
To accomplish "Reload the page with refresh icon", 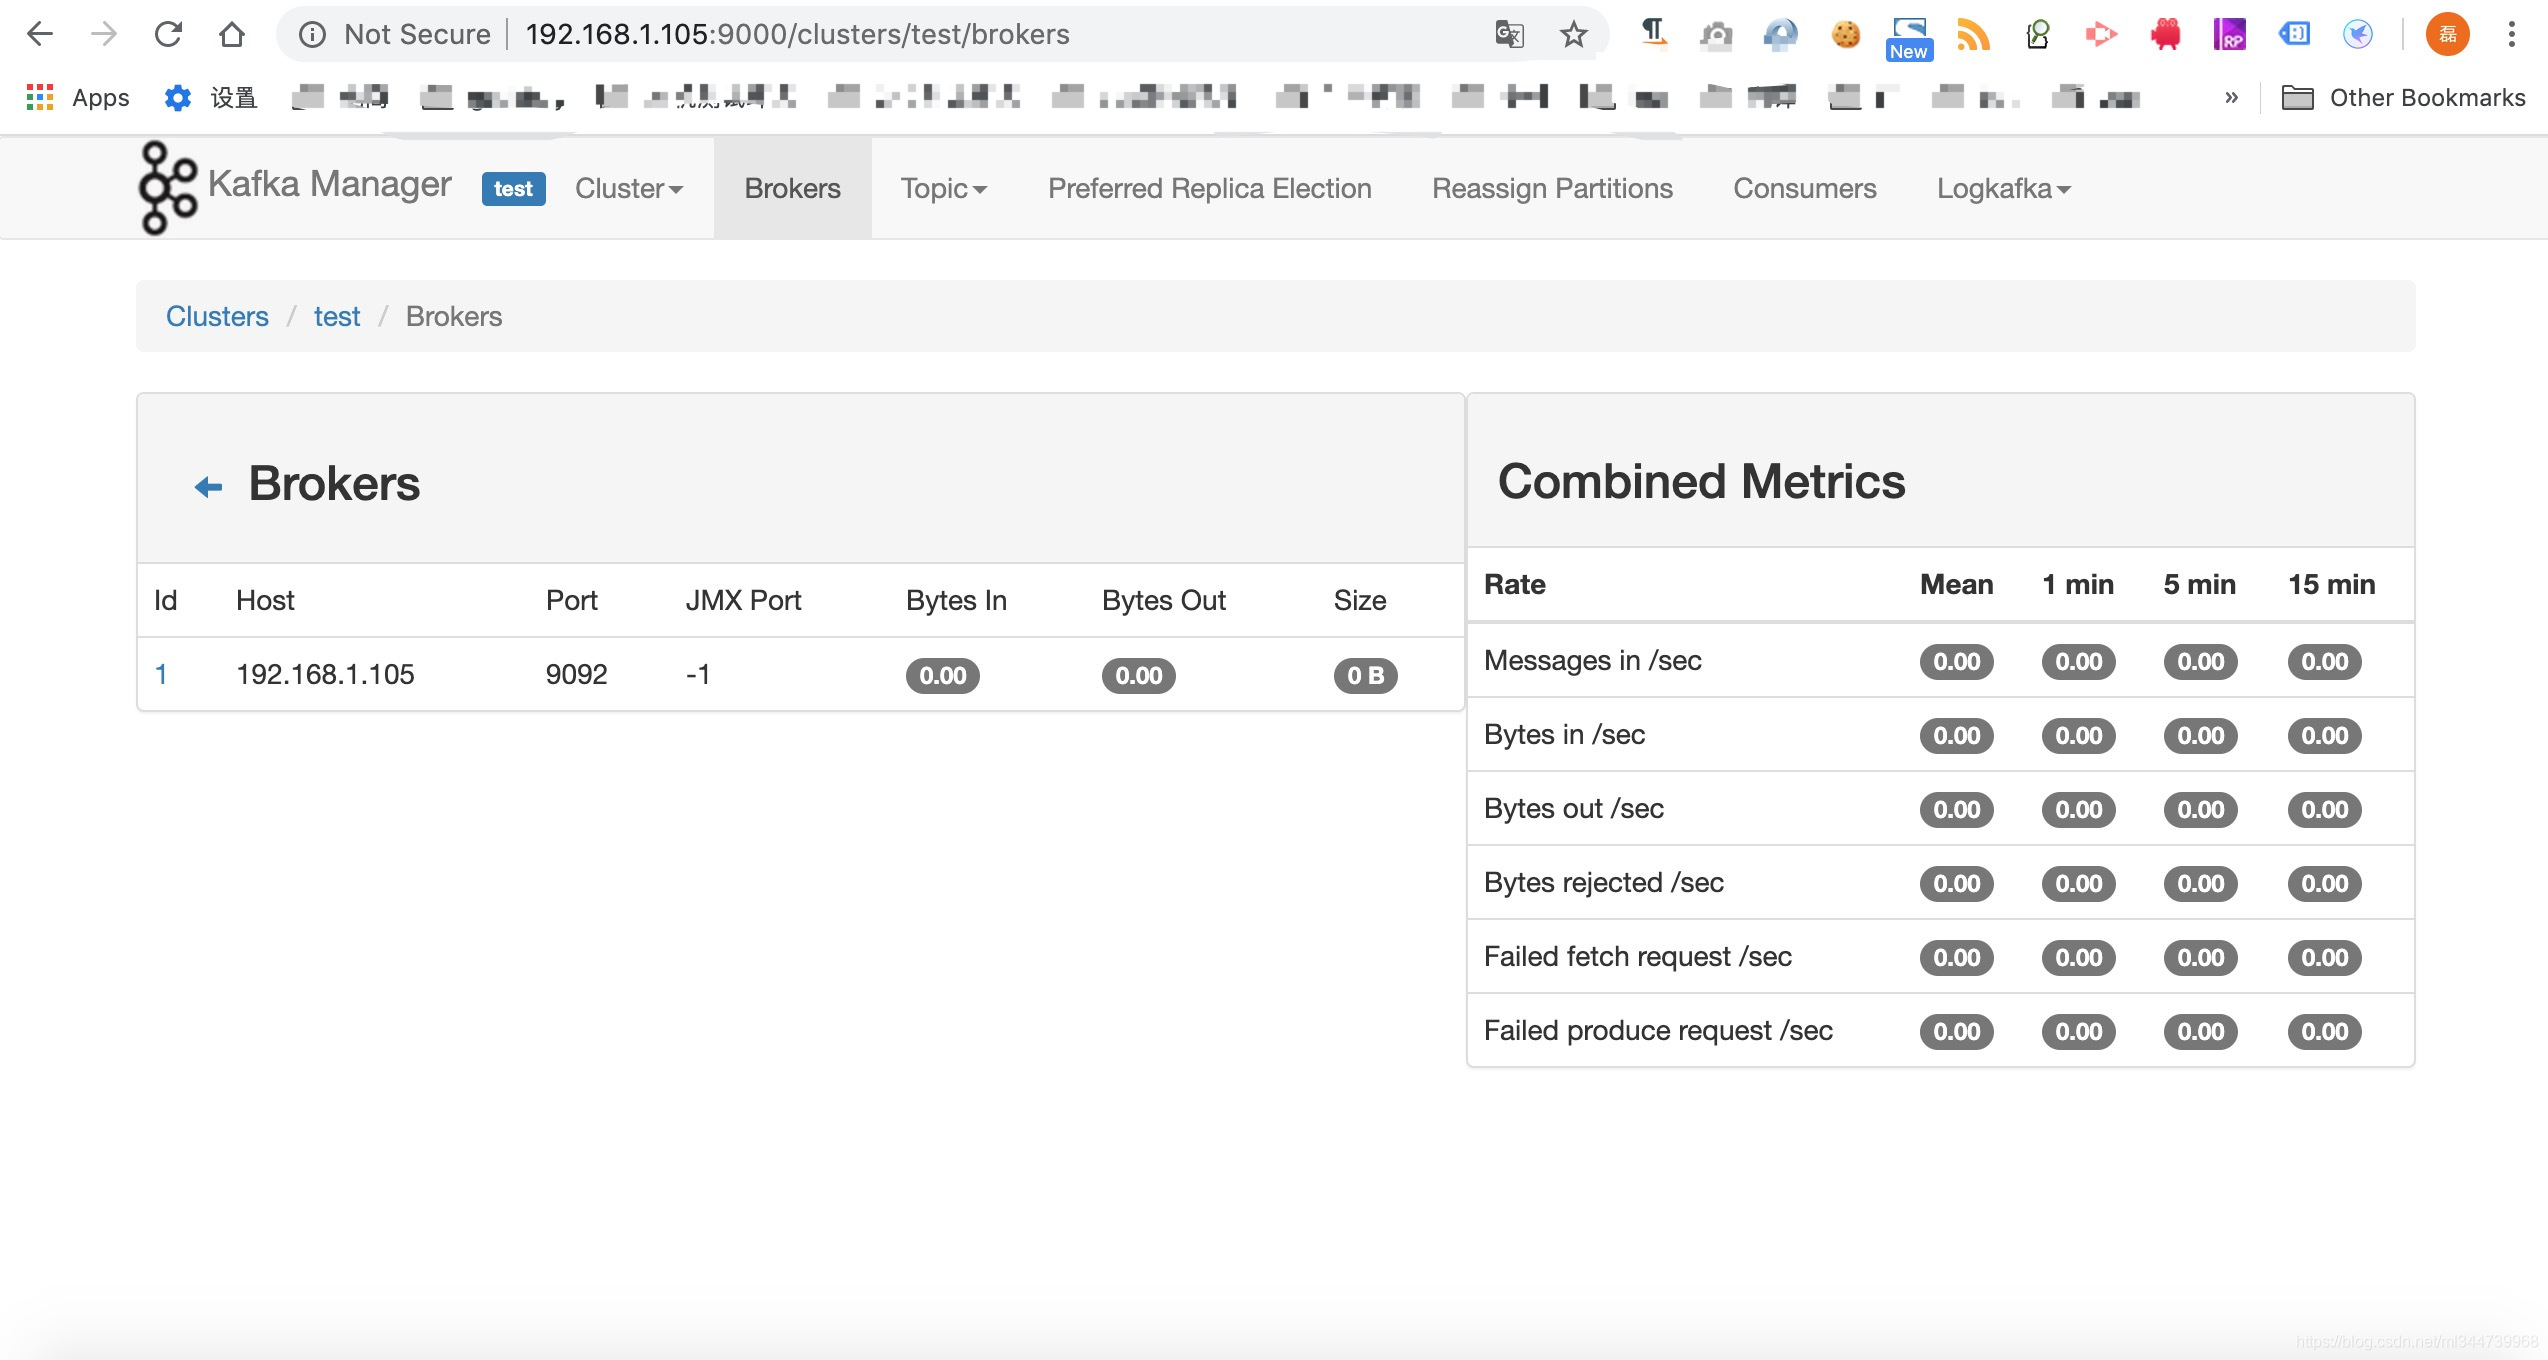I will click(168, 34).
